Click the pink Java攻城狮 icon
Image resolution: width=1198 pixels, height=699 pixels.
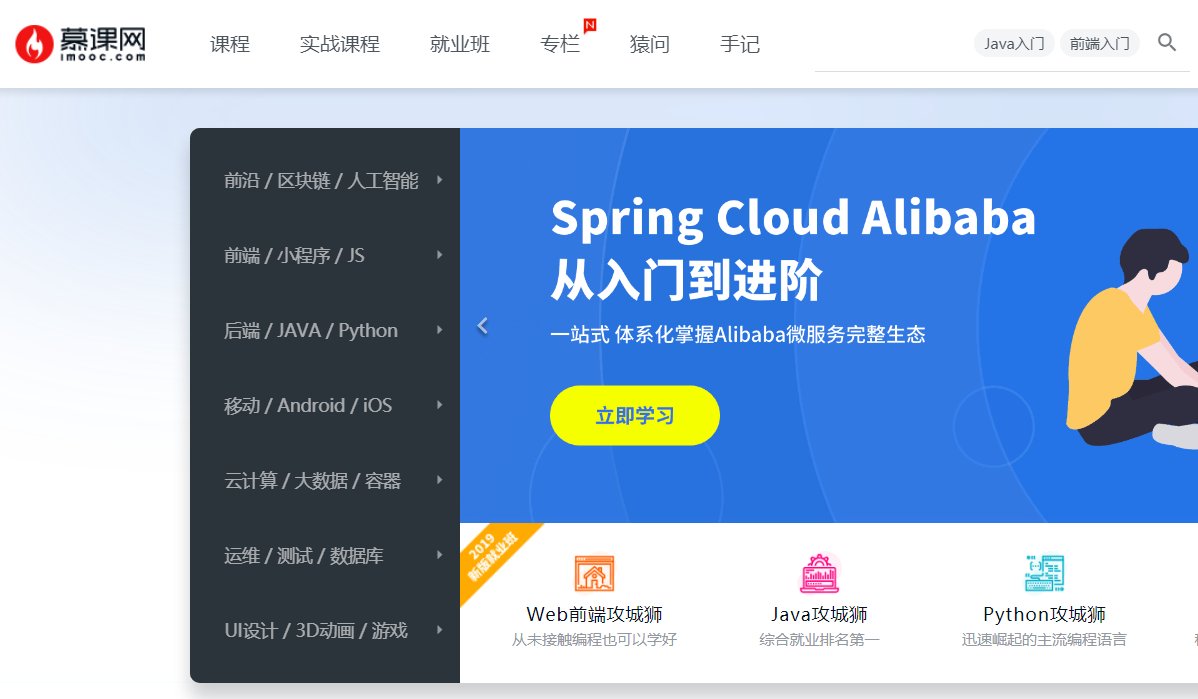click(820, 573)
